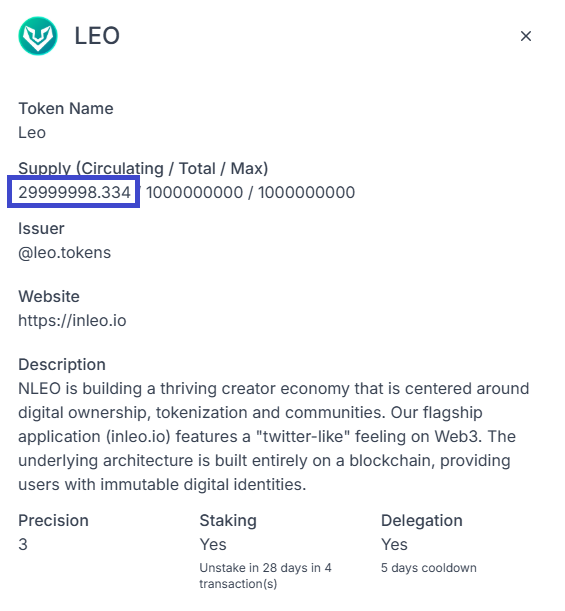Image resolution: width=565 pixels, height=611 pixels.
Task: Click the @leo.tokens issuer name
Action: pos(64,253)
